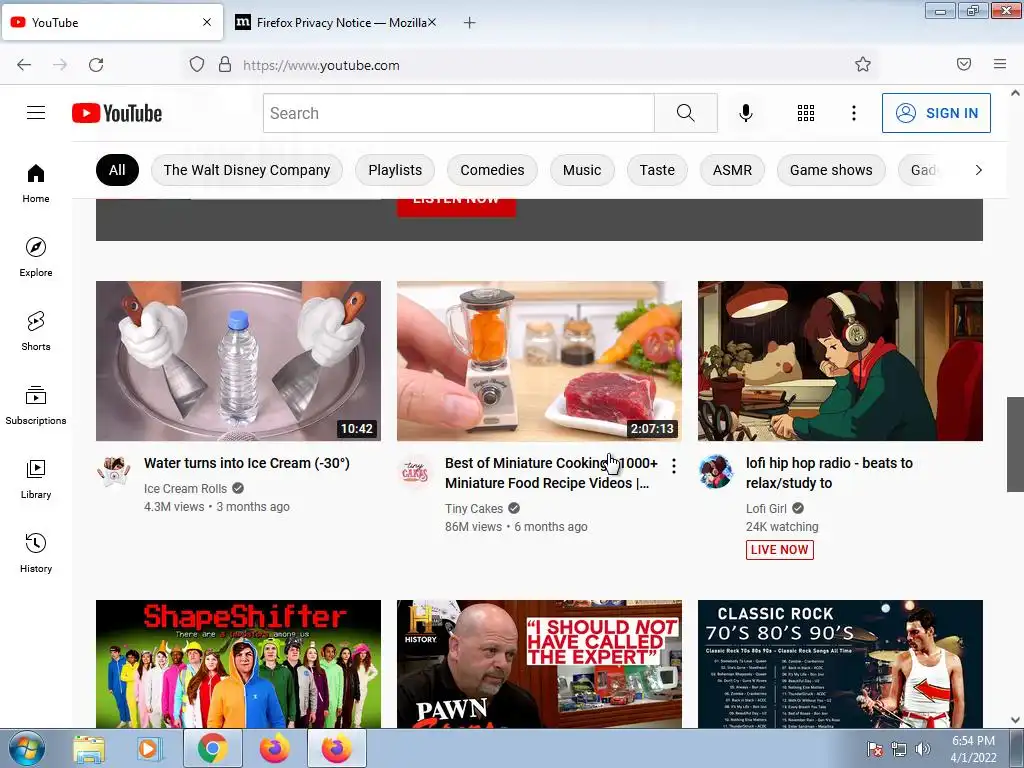The image size is (1024, 768).
Task: Show more filter chips with the arrow
Action: [978, 170]
